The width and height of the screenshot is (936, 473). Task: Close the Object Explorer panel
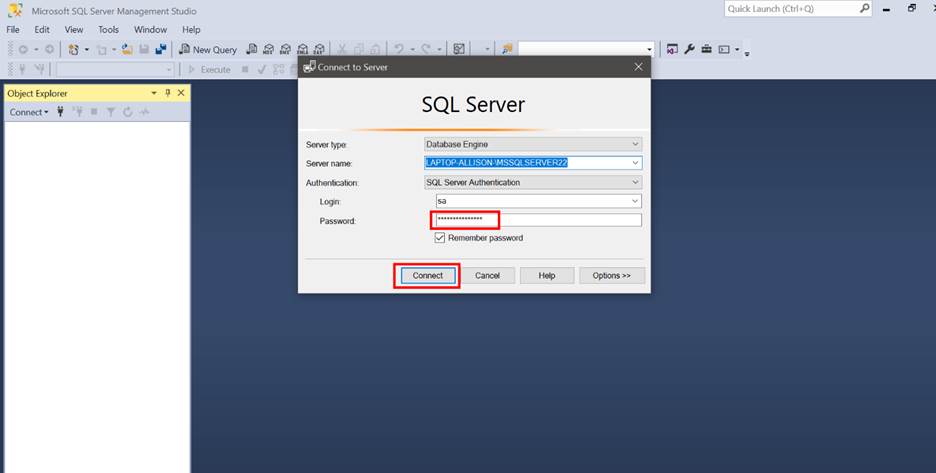click(x=181, y=93)
